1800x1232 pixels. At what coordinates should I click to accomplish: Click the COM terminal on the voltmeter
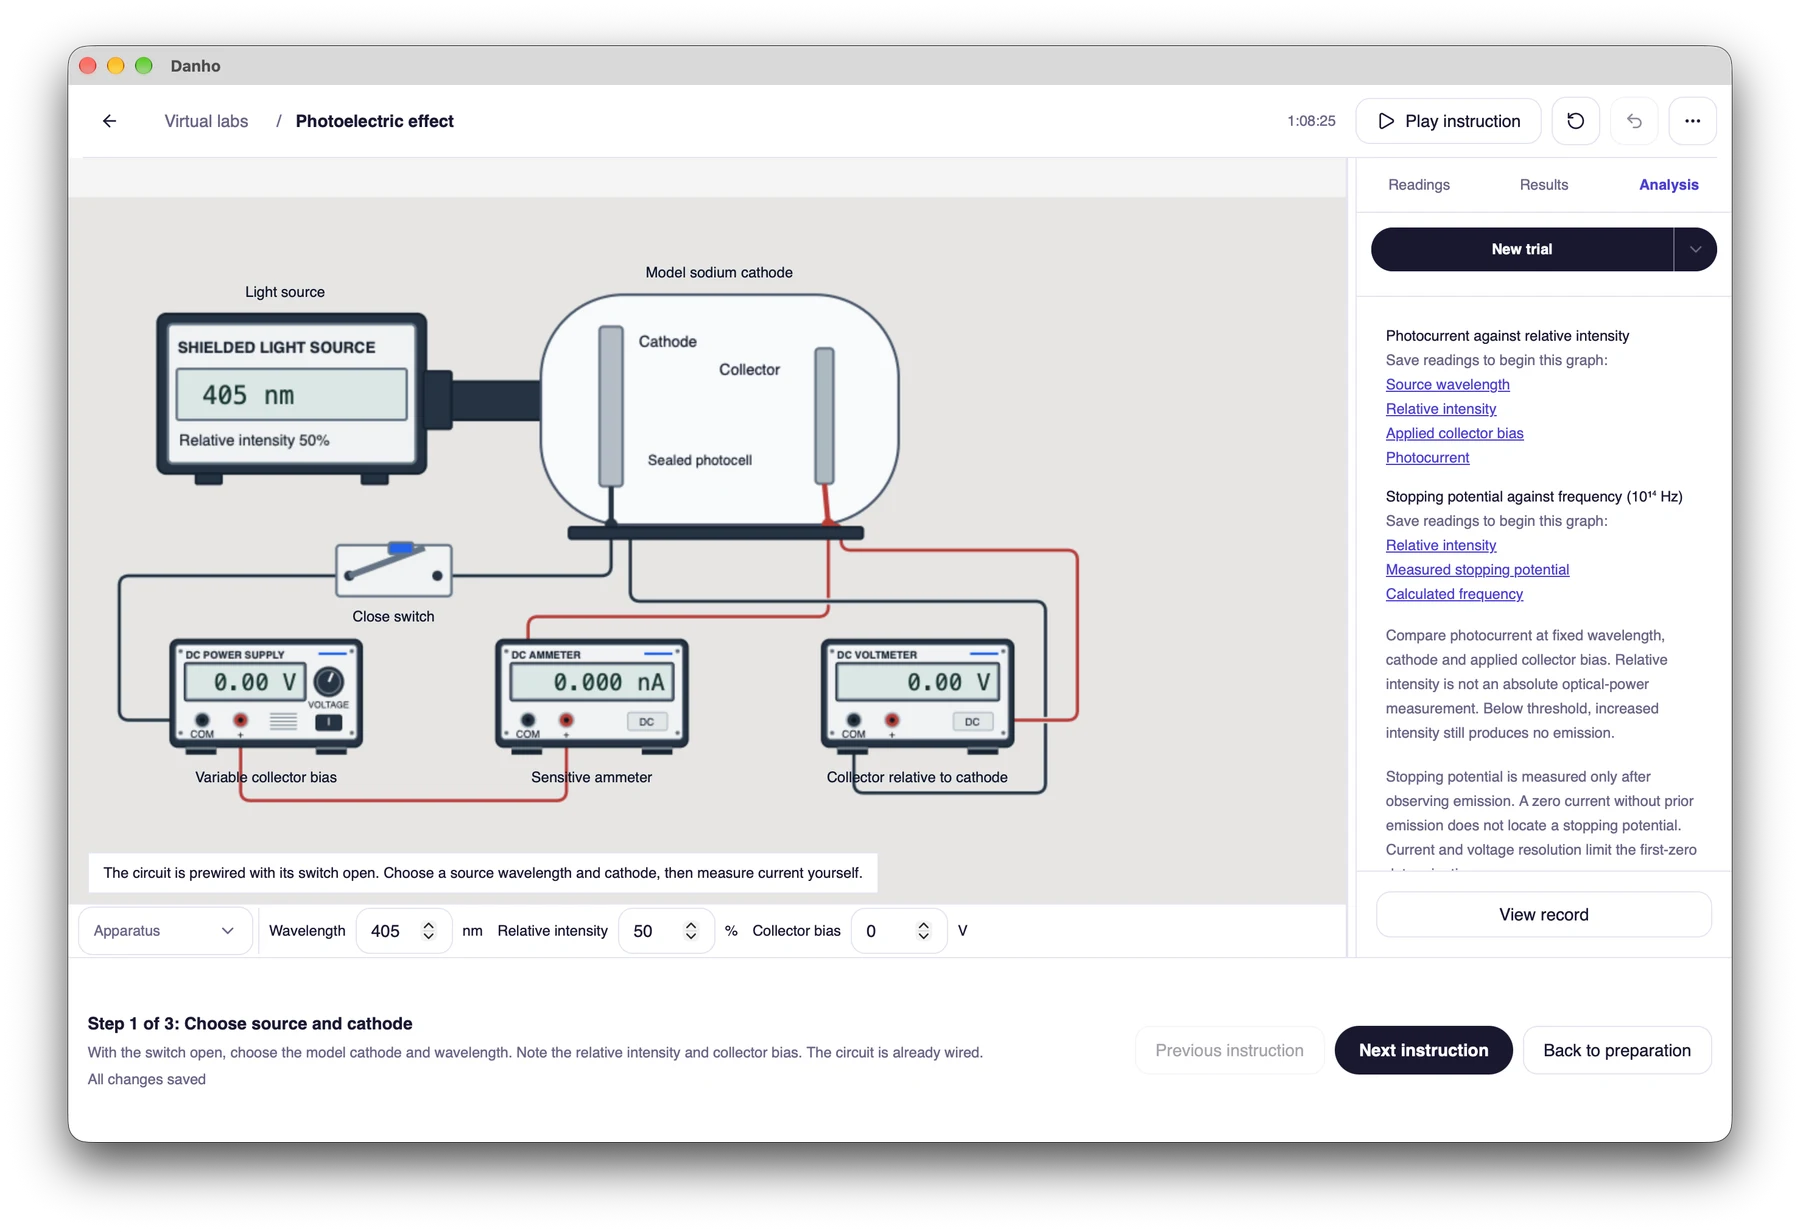tap(854, 720)
